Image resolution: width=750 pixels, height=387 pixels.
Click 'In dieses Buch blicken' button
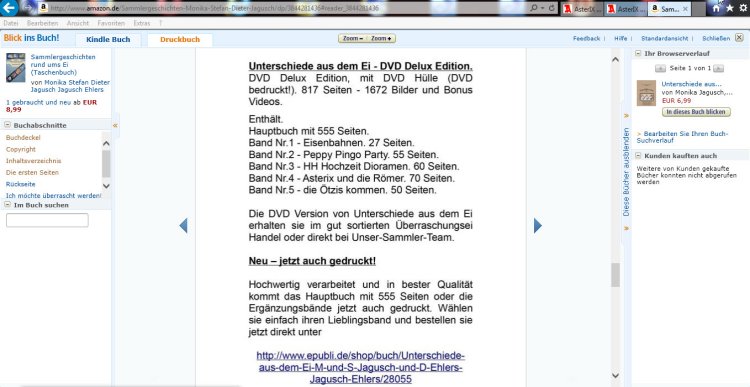[x=696, y=112]
